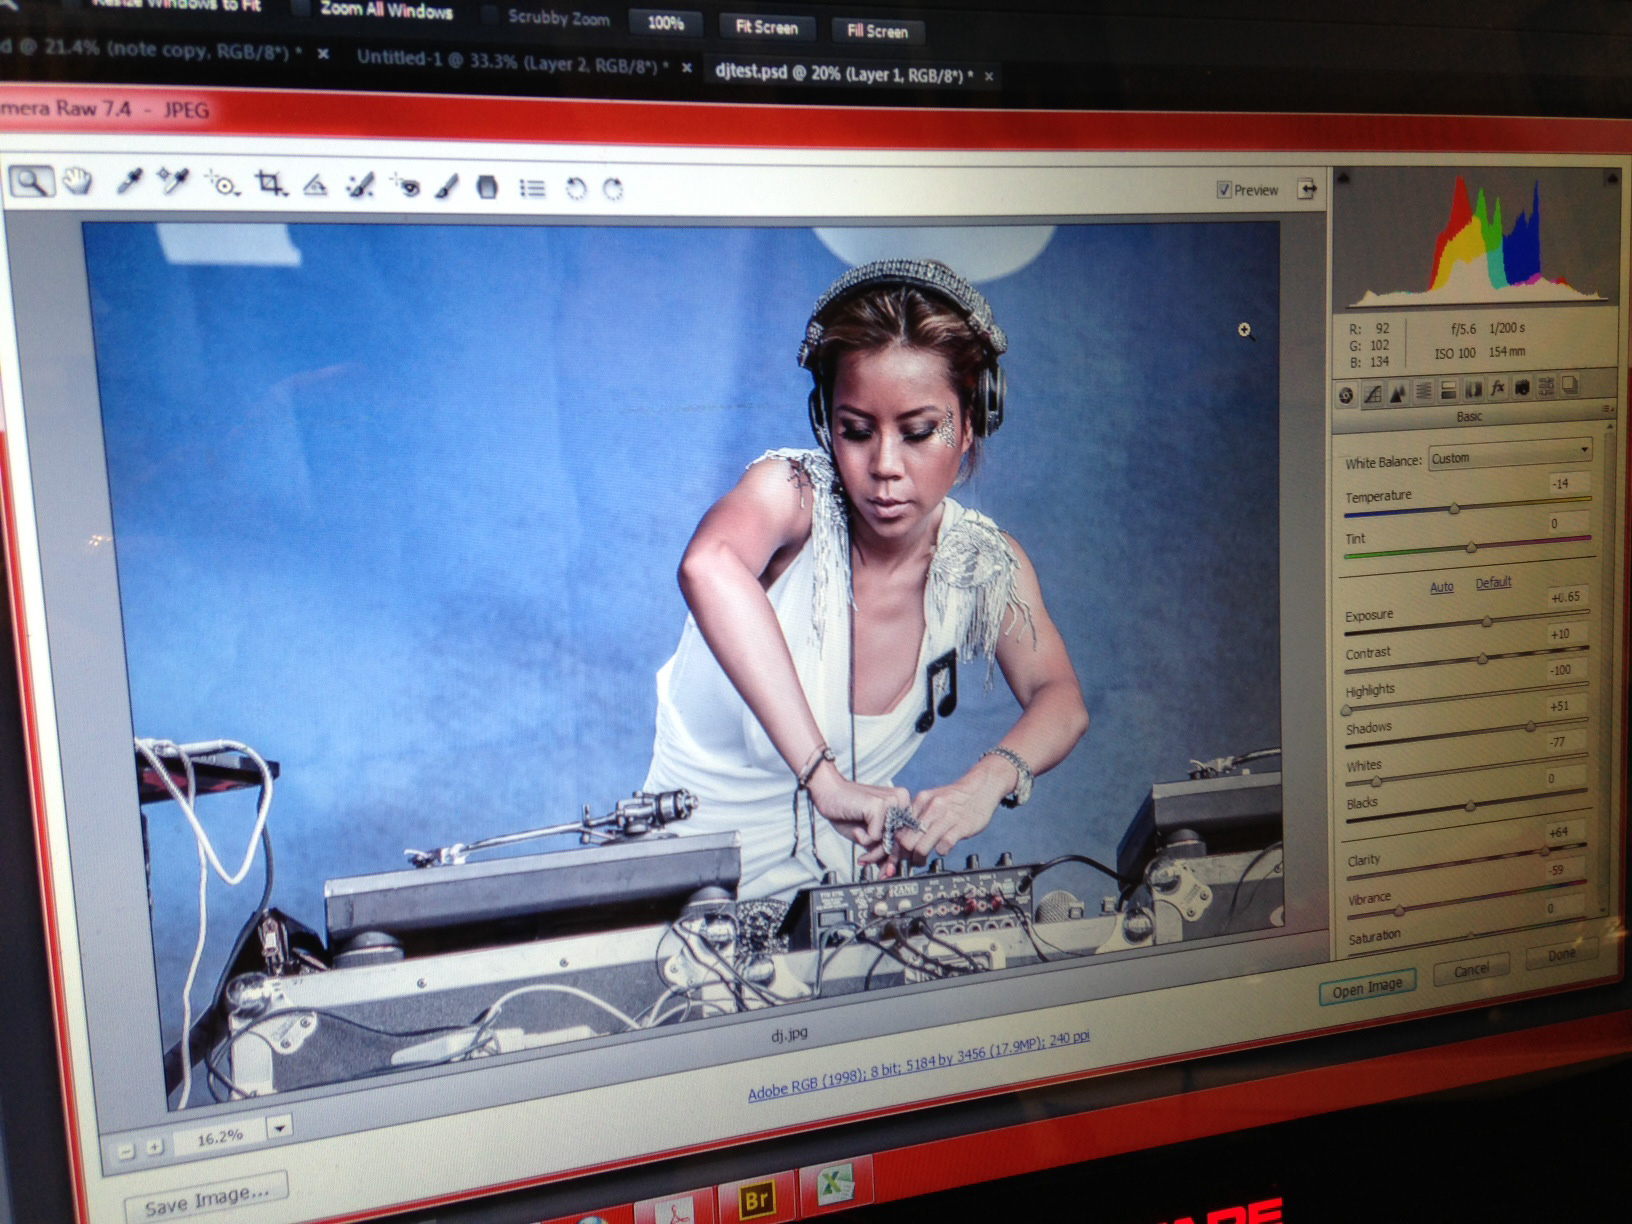Click the Temperature slider handle
This screenshot has height=1224, width=1632.
point(1454,509)
